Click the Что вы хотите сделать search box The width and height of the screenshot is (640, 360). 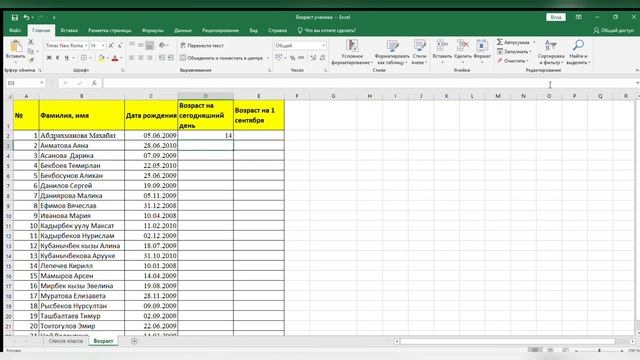tap(327, 31)
